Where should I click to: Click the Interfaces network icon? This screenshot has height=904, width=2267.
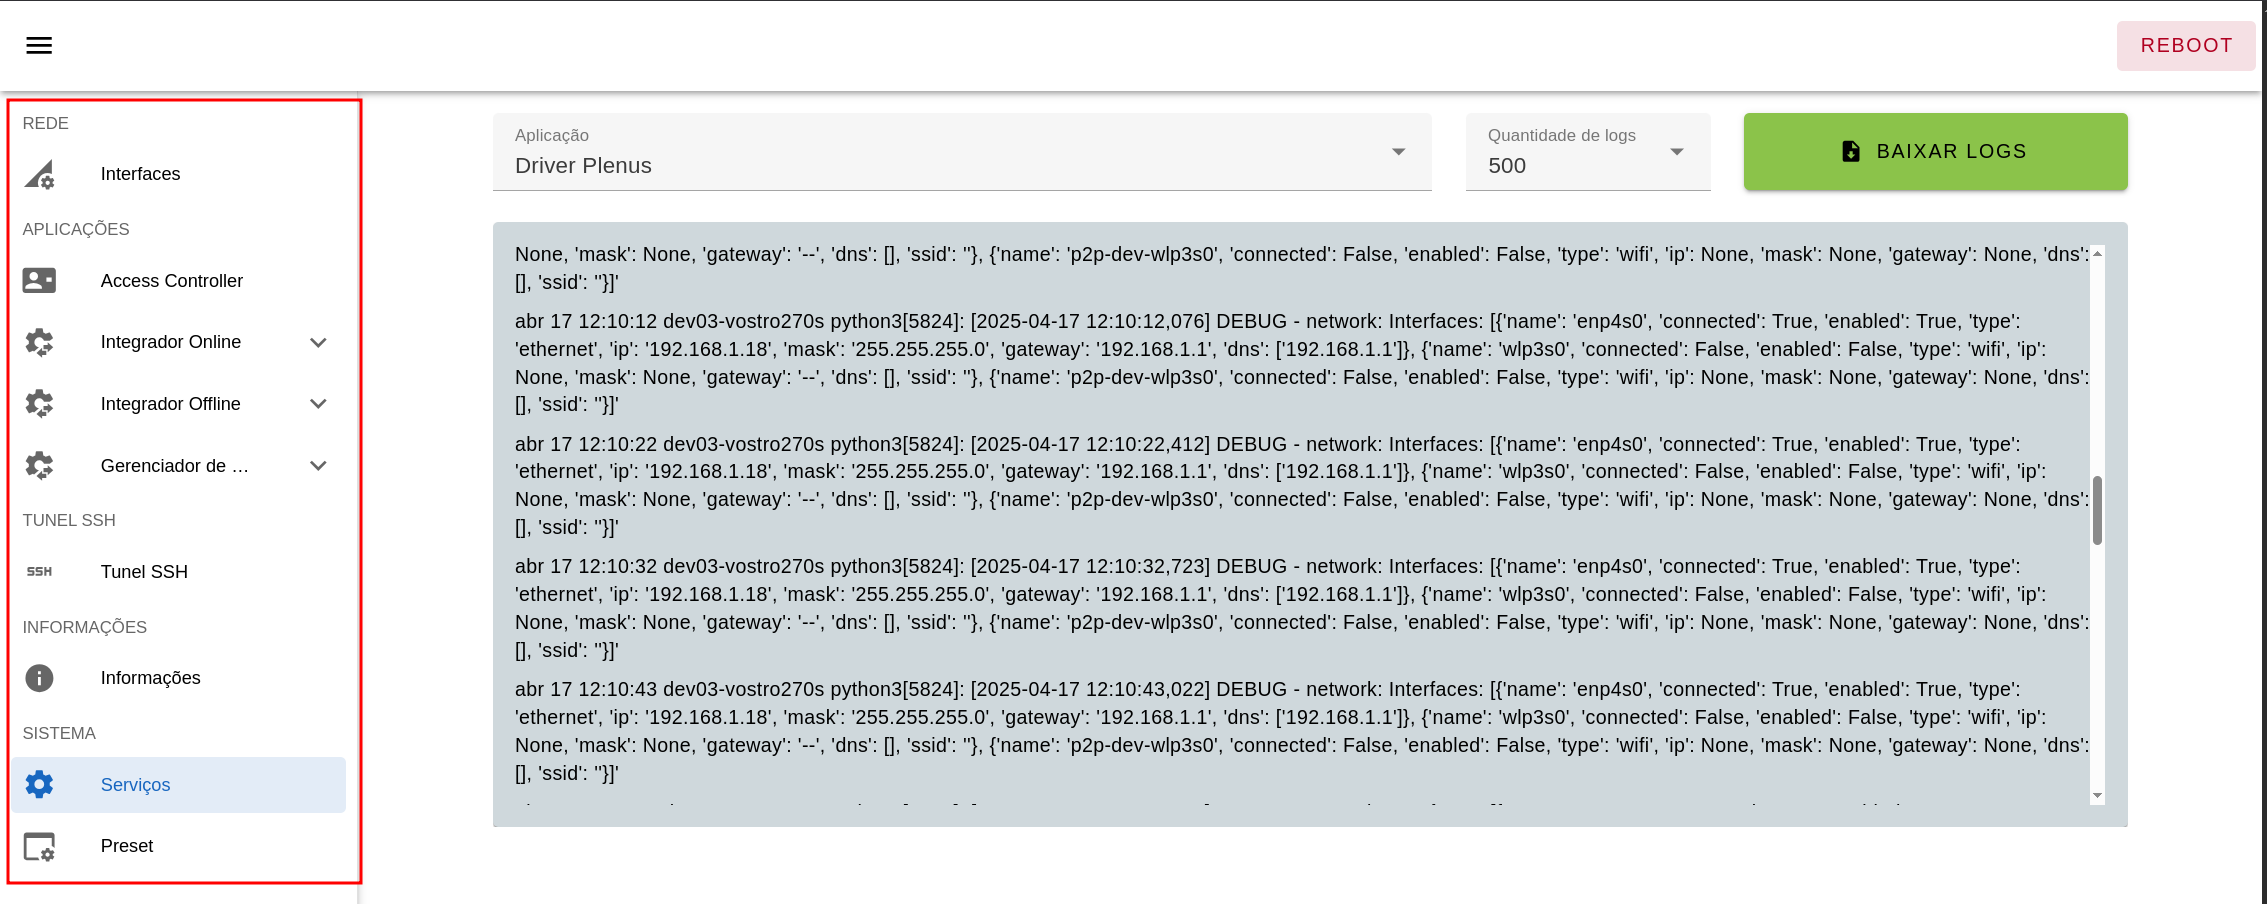[39, 175]
